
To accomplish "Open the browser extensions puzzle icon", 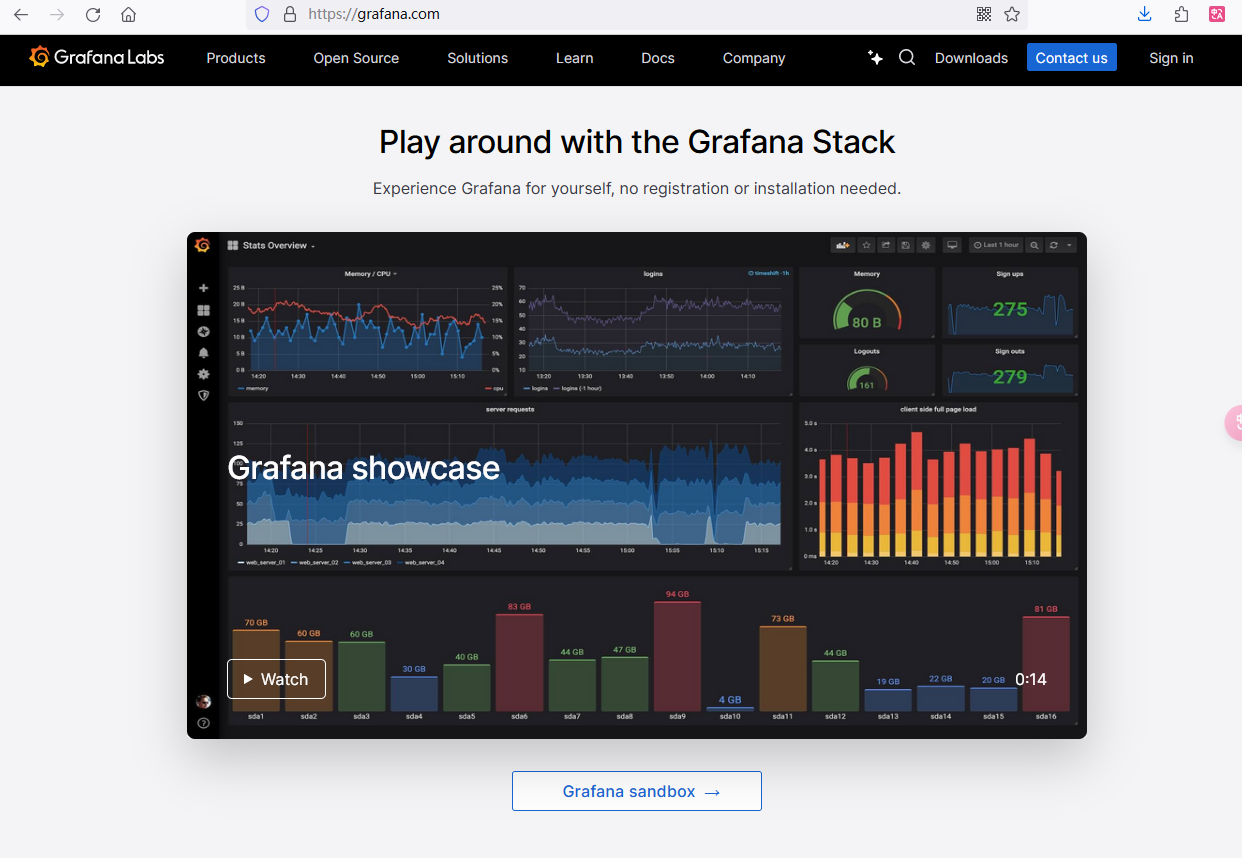I will 1181,14.
